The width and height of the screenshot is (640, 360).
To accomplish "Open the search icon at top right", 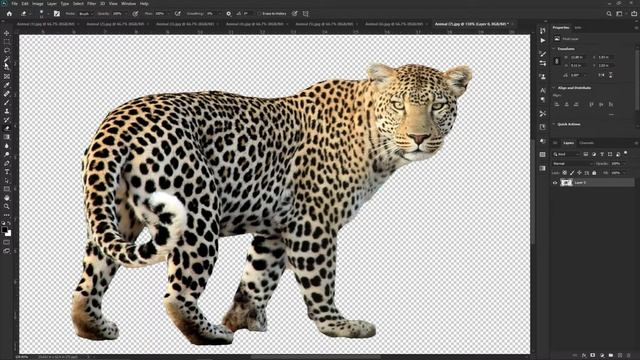I will (x=609, y=13).
